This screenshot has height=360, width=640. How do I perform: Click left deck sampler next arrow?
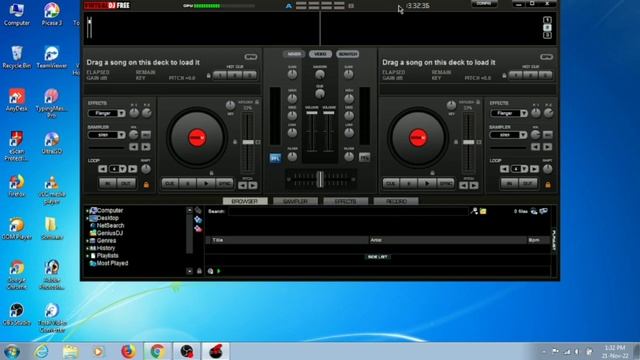pyautogui.click(x=146, y=147)
